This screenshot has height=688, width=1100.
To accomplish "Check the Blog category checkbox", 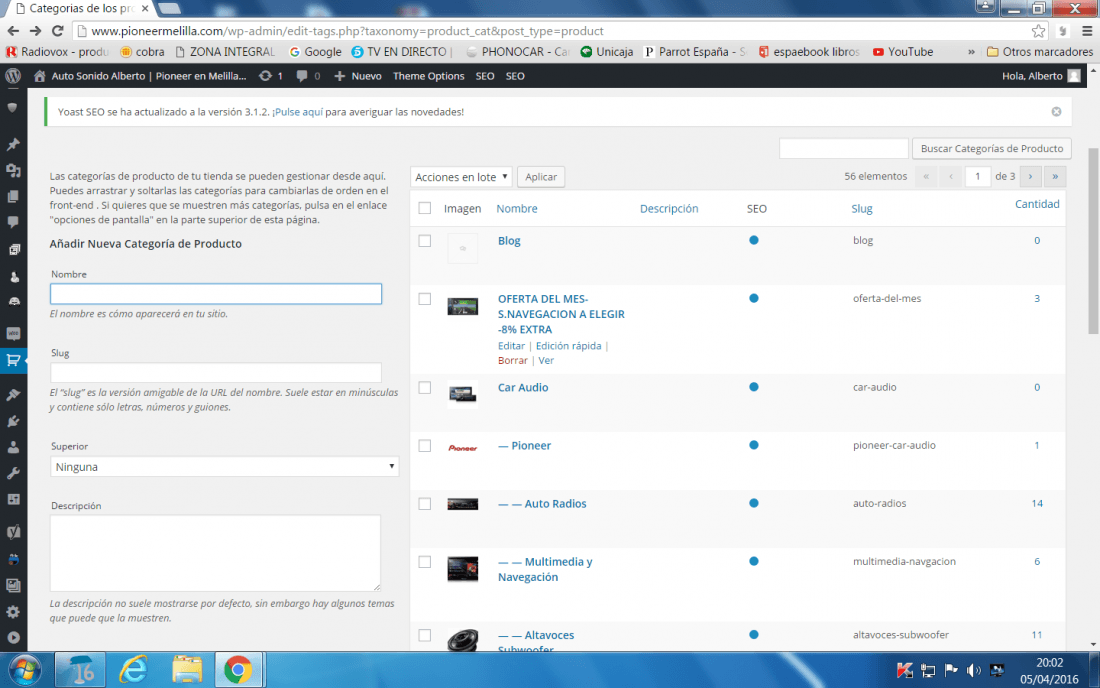I will pyautogui.click(x=424, y=241).
